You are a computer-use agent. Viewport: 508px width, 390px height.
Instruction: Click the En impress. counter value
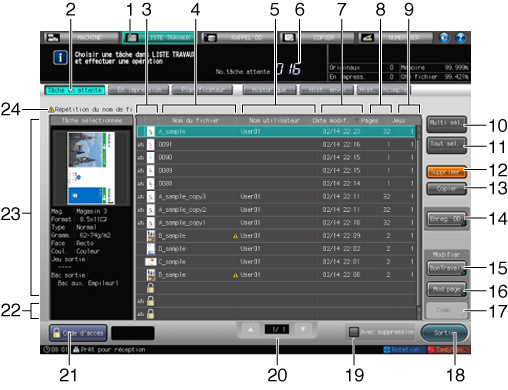pos(392,77)
